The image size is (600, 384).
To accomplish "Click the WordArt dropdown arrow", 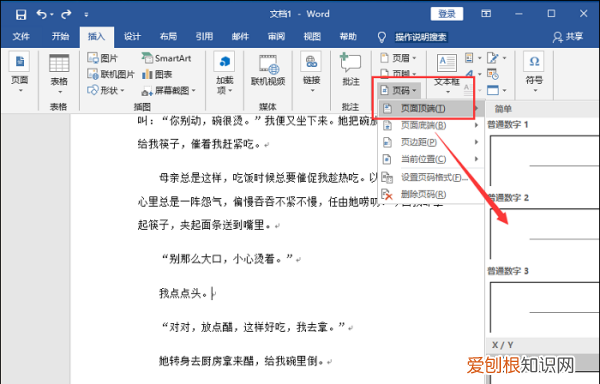I will (479, 74).
